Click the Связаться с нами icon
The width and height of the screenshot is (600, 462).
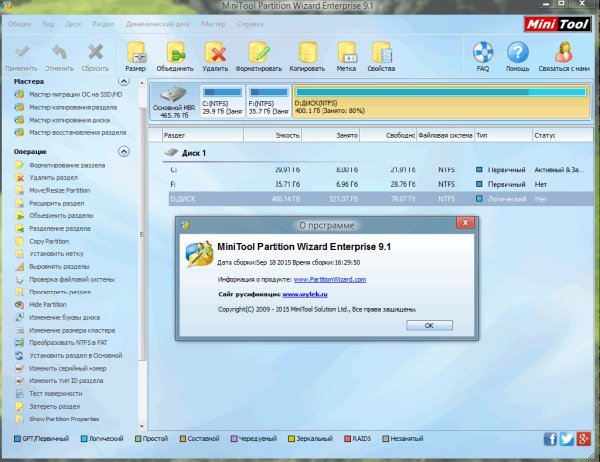(x=564, y=52)
